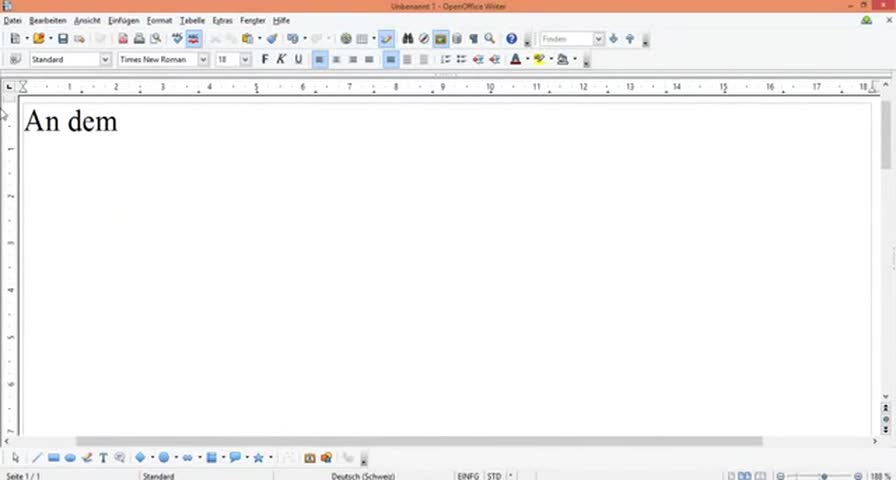Export directly as PDF icon

(x=123, y=39)
